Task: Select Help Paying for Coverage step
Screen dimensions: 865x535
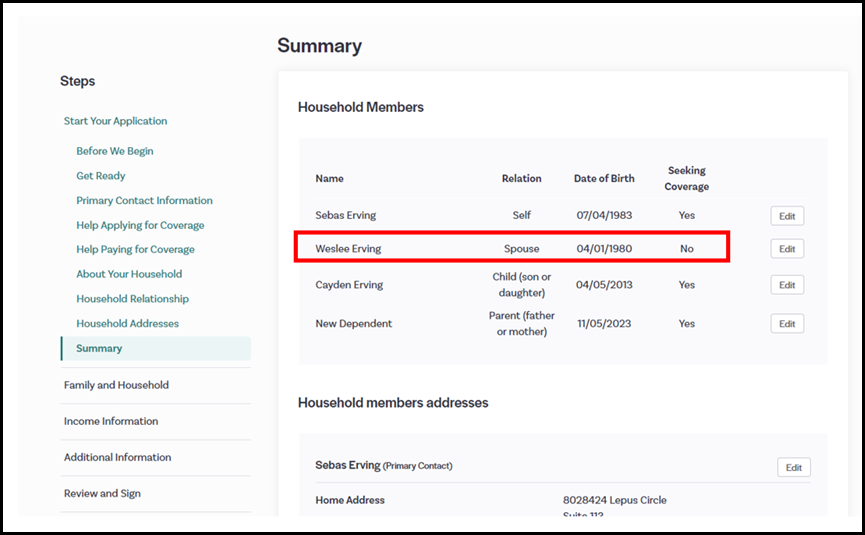Action: (x=135, y=249)
